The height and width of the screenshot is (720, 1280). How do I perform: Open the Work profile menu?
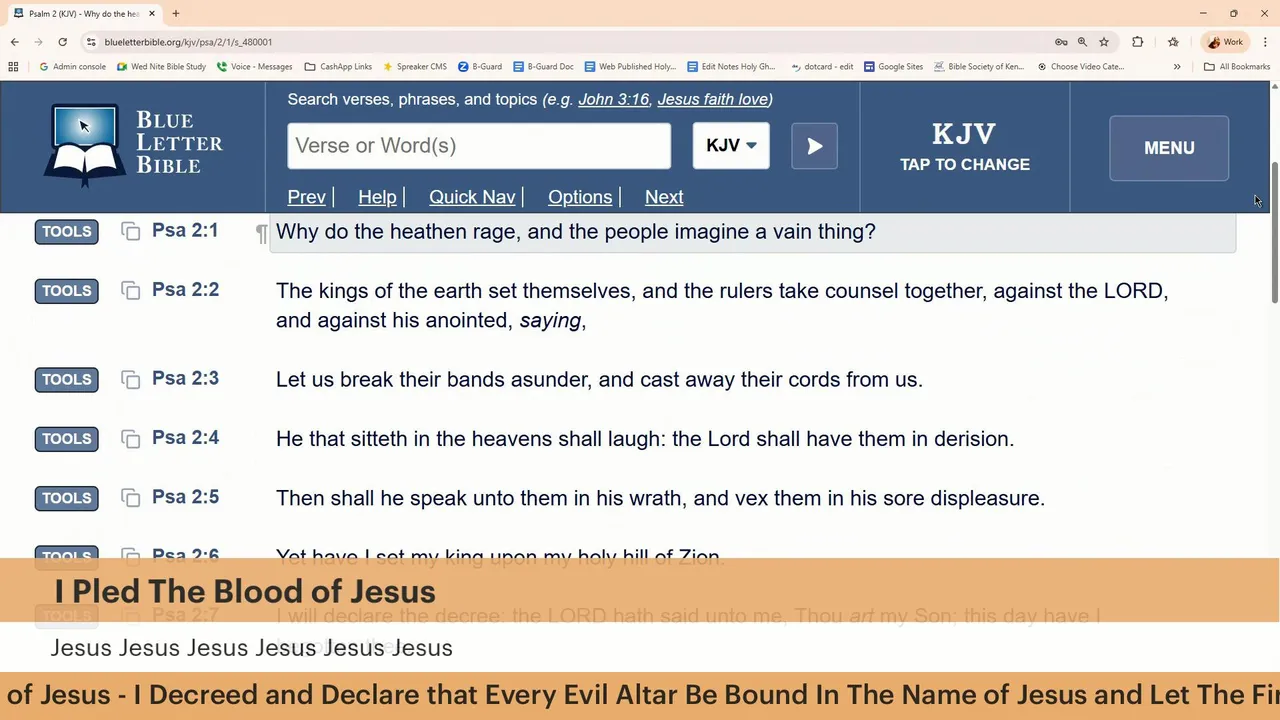(x=1226, y=42)
